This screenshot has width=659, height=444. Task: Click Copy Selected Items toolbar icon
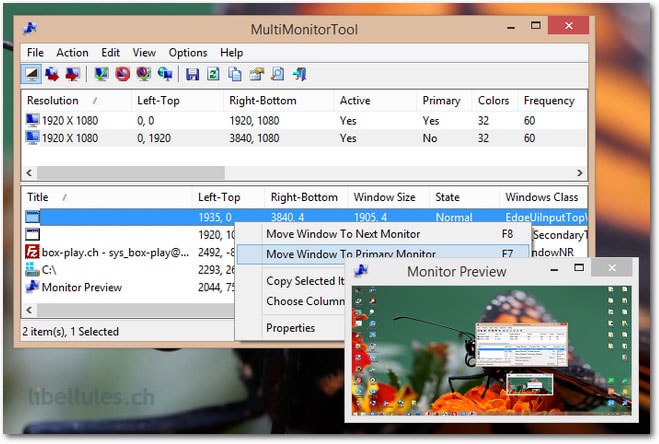click(x=235, y=74)
